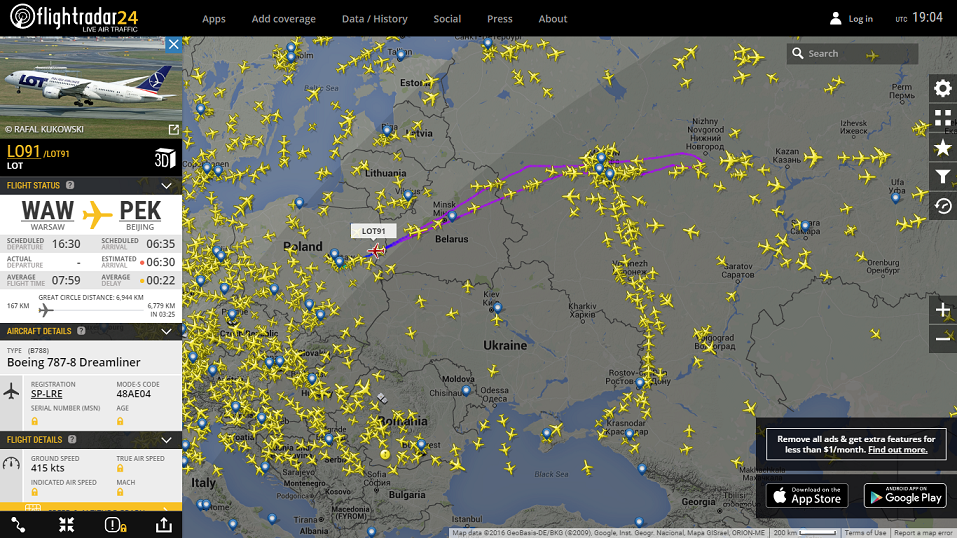Image resolution: width=957 pixels, height=538 pixels.
Task: Click the Log in link
Action: [861, 19]
